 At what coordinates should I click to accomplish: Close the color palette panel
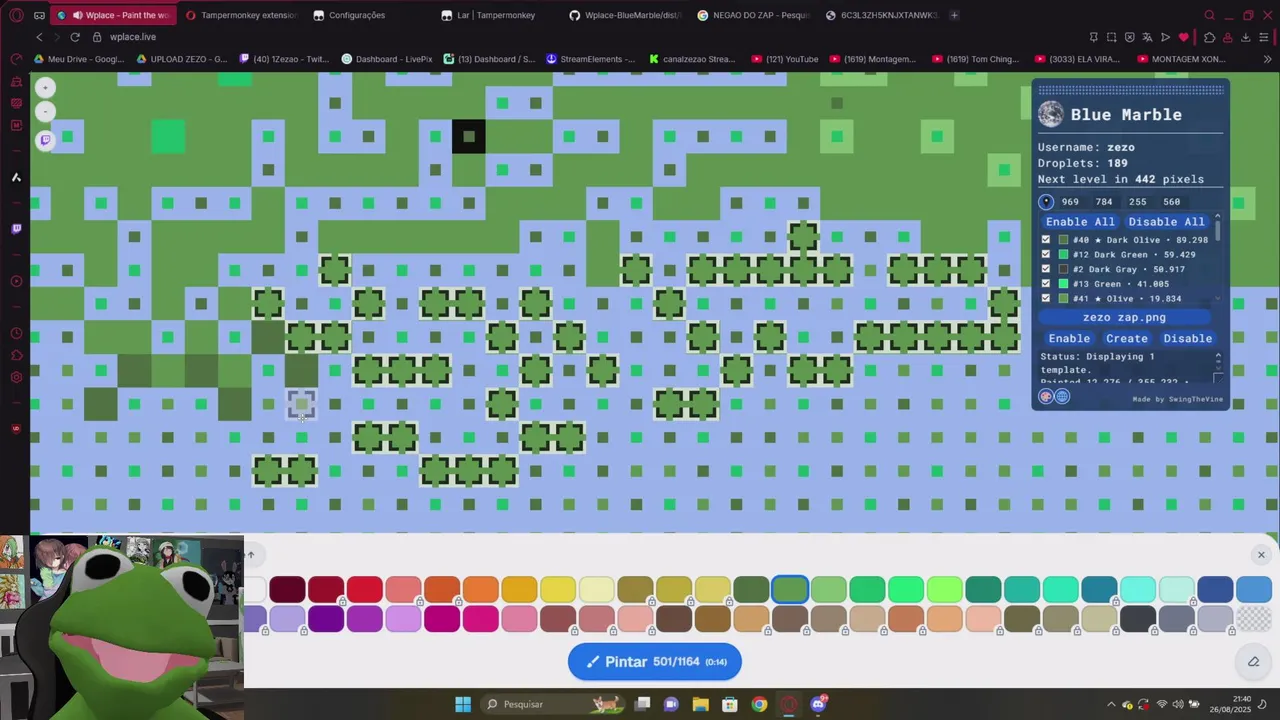[1261, 555]
